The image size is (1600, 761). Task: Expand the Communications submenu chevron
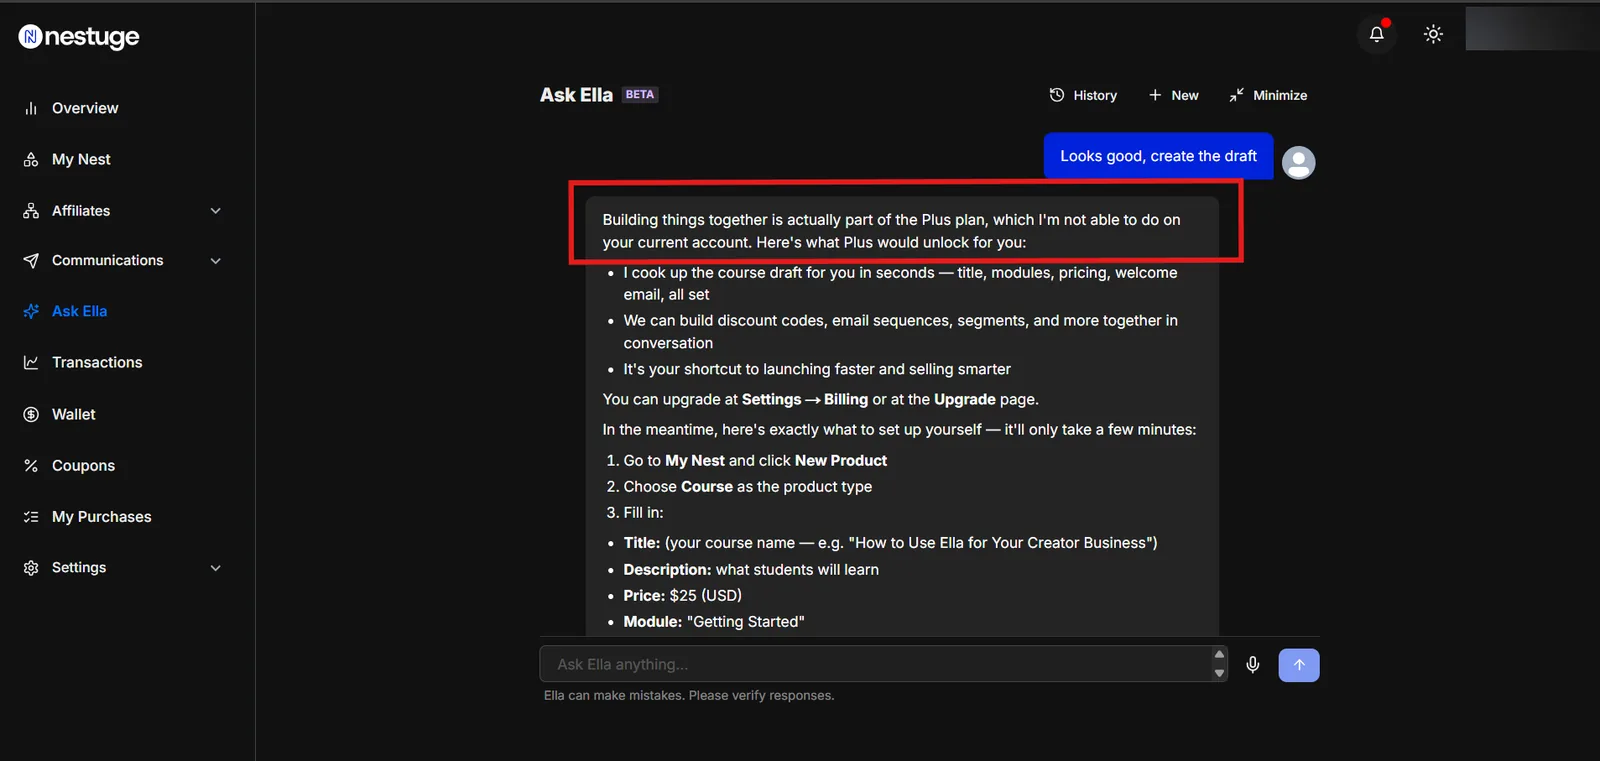click(x=215, y=261)
